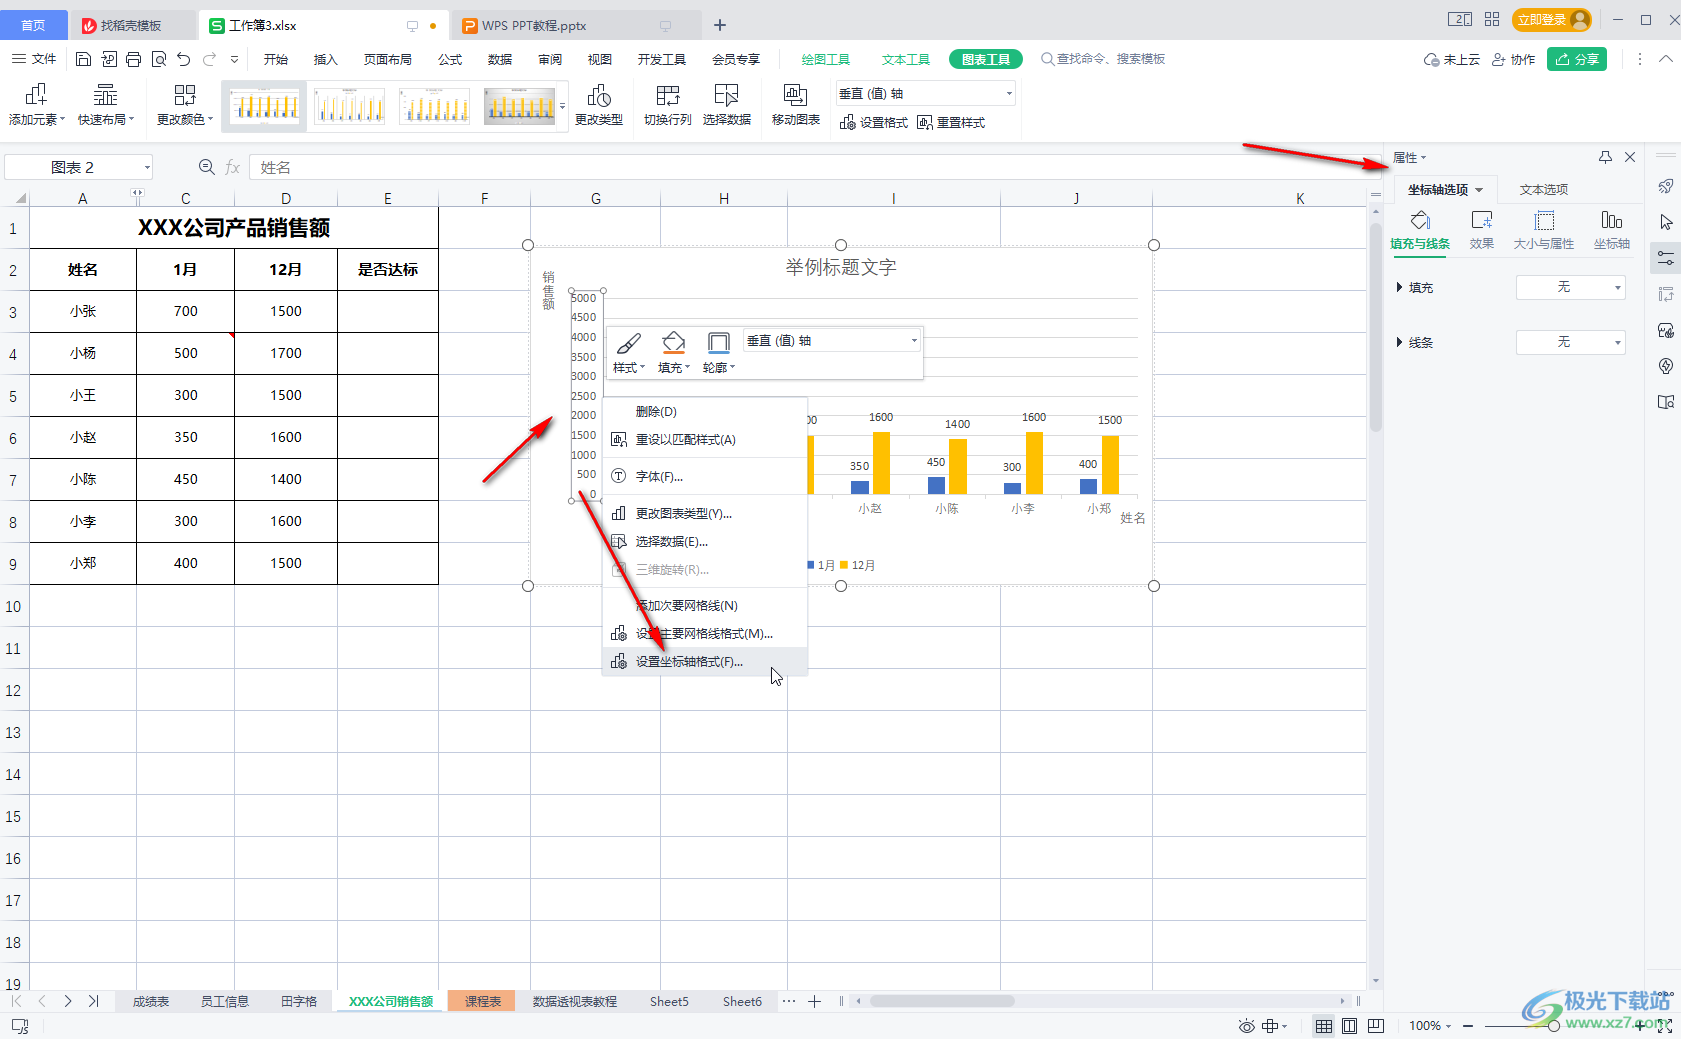Close the properties (属性) panel
The image size is (1681, 1039).
[x=1630, y=157]
